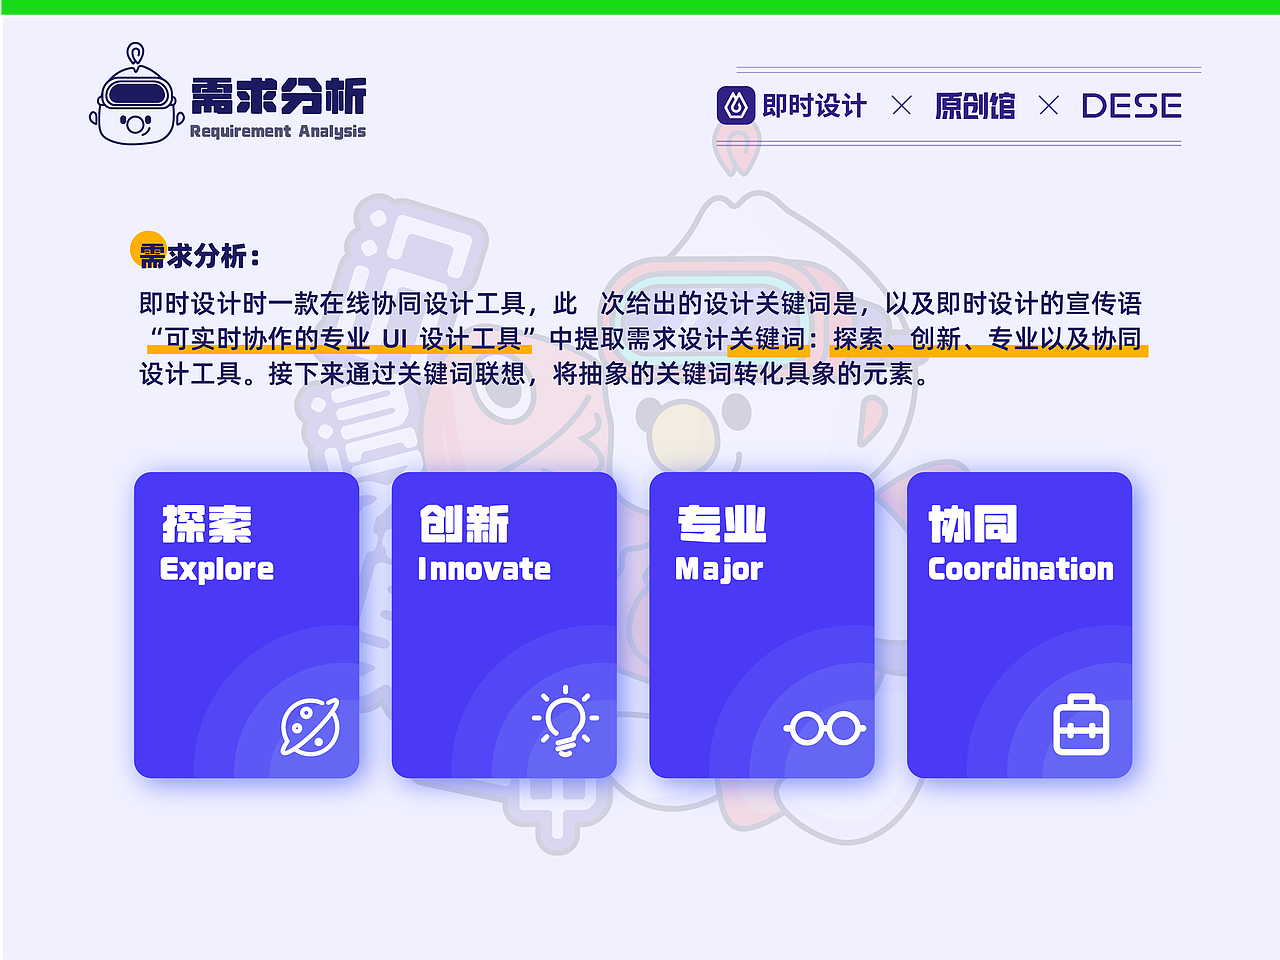Image resolution: width=1280 pixels, height=960 pixels.
Task: Collapse the 协同 Coordination card
Action: point(1019,624)
